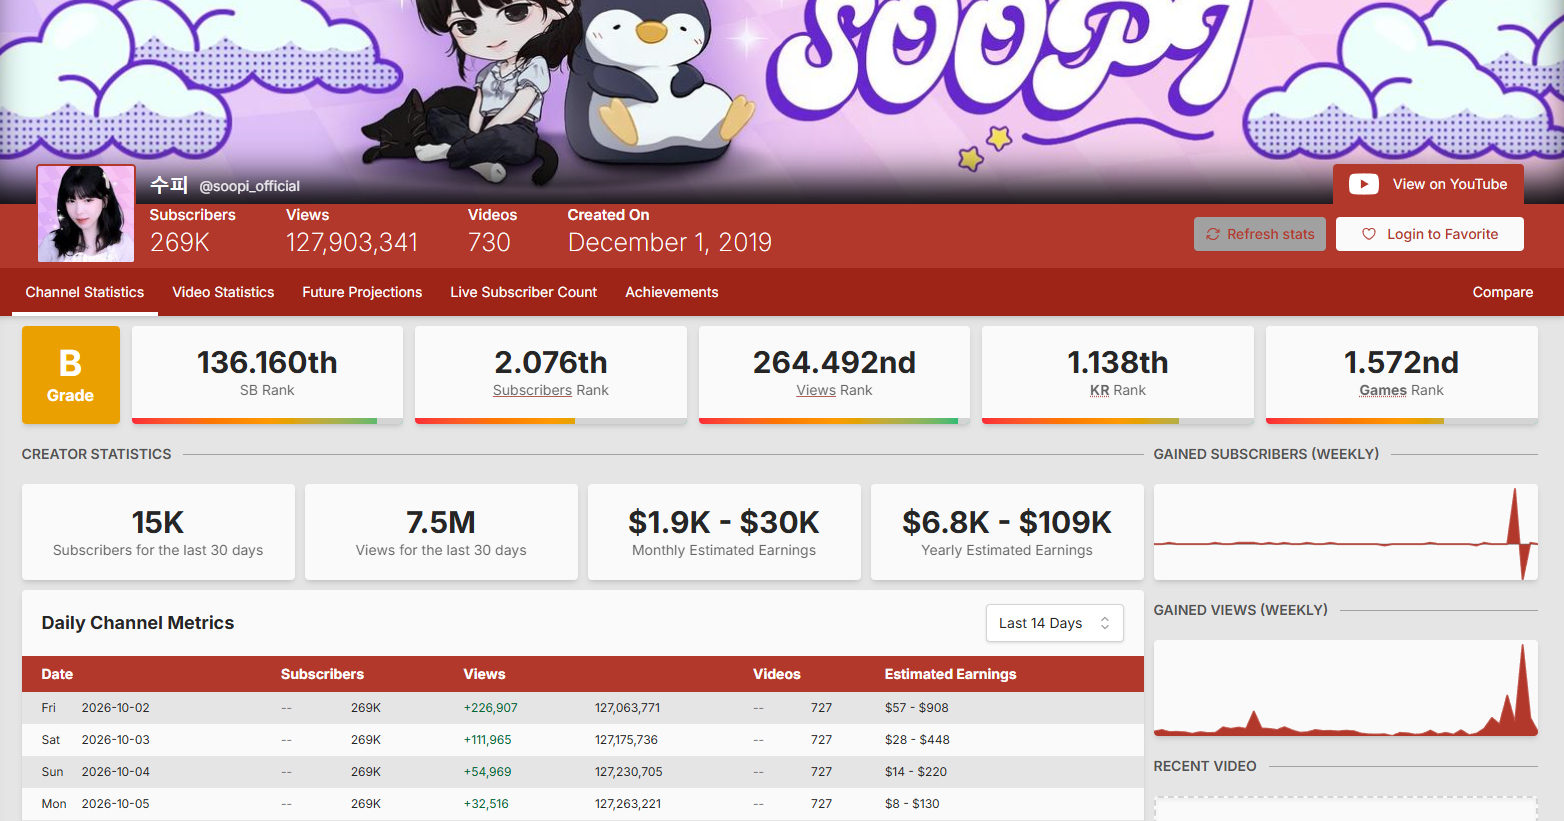
Task: Click the Games Rank link
Action: tap(1383, 390)
